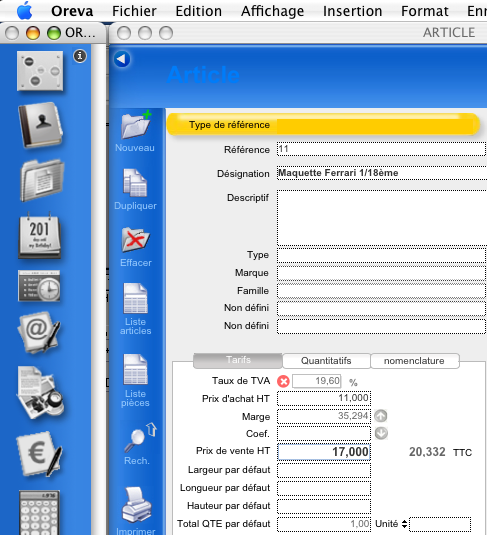The width and height of the screenshot is (487, 535).
Task: Click the info icon in sidebar
Action: tap(80, 56)
